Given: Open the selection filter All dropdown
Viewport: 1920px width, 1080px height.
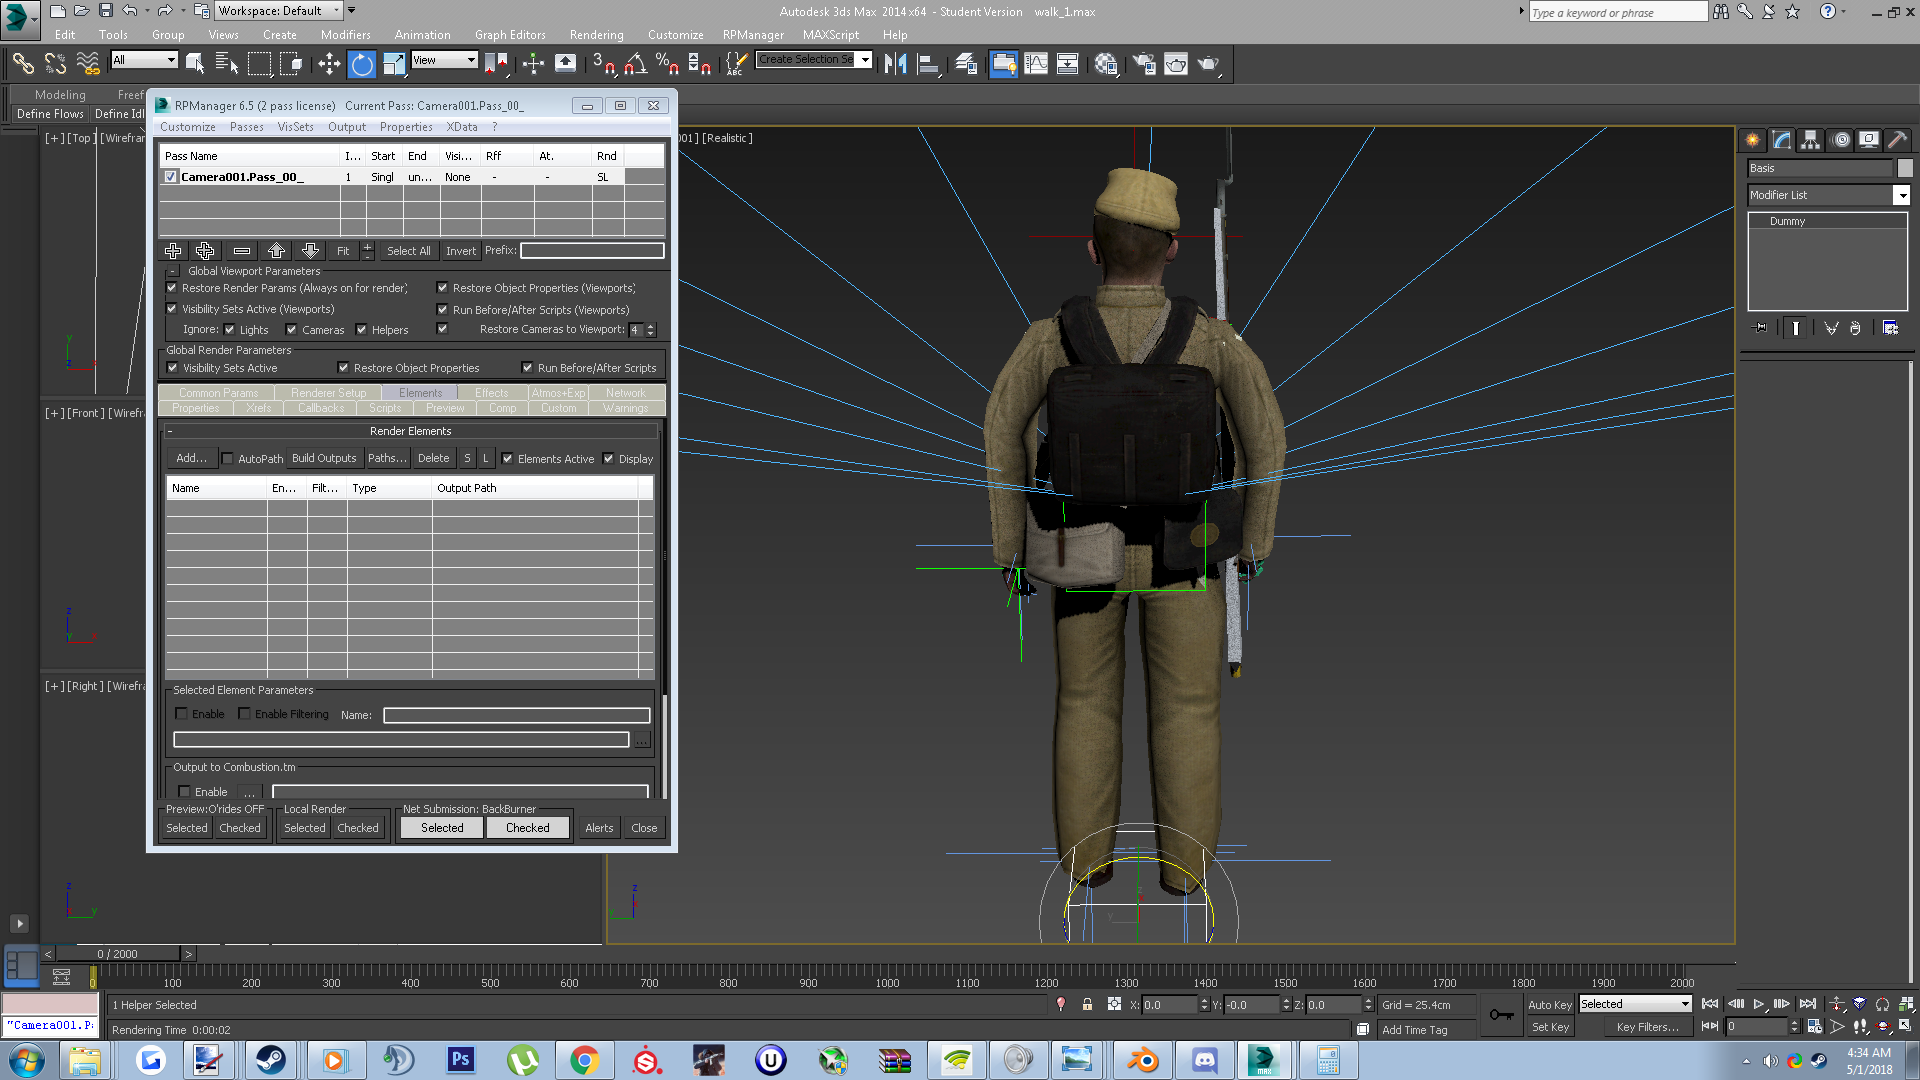Looking at the screenshot, I should pyautogui.click(x=145, y=60).
